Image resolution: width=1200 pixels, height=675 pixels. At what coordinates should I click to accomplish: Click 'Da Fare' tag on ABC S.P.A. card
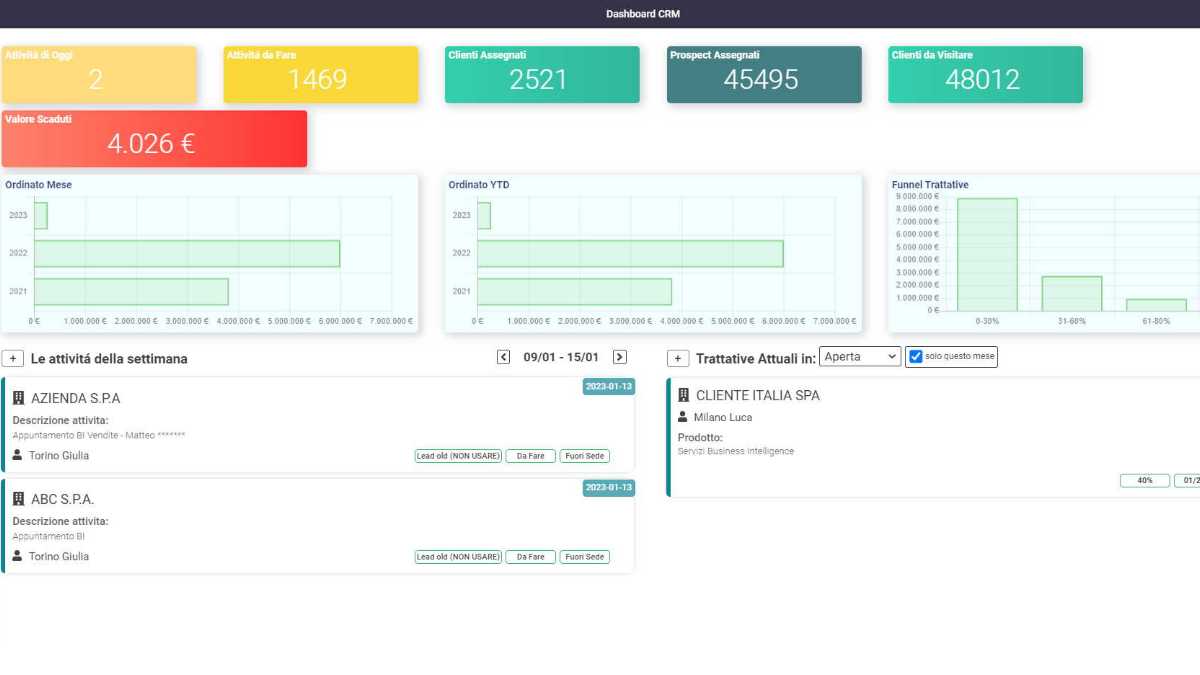pos(530,557)
